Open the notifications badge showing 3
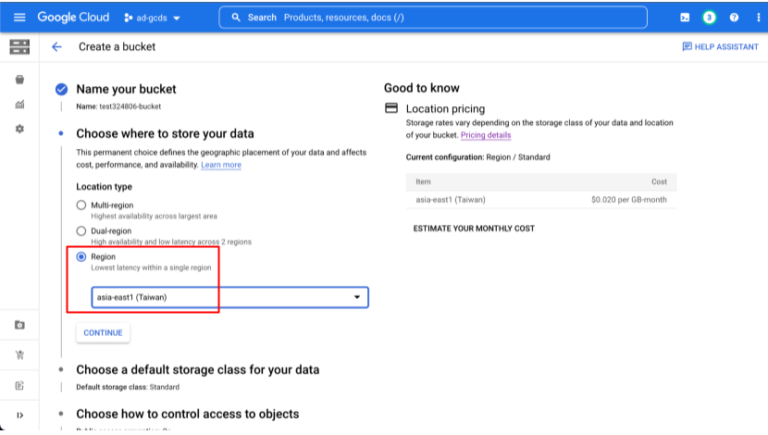 point(709,18)
